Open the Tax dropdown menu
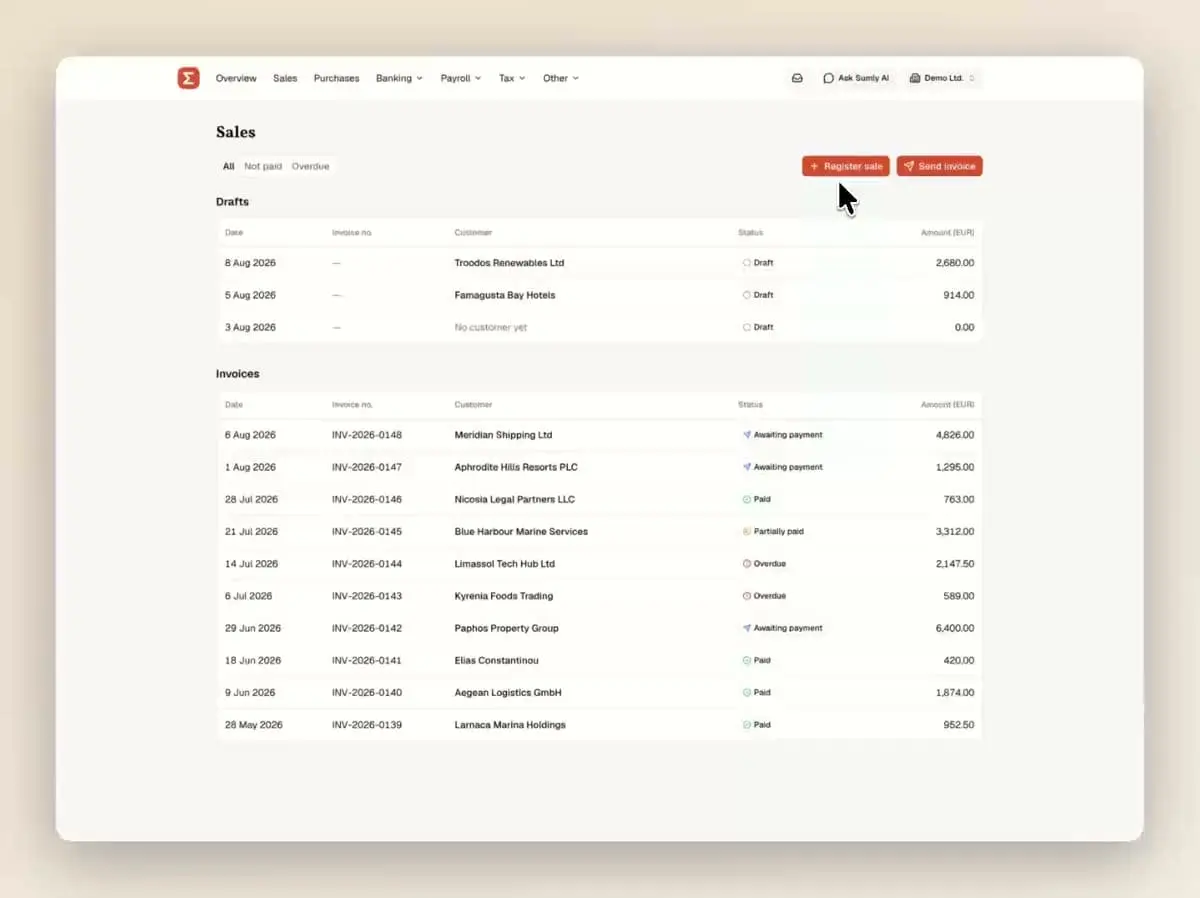 pyautogui.click(x=512, y=78)
